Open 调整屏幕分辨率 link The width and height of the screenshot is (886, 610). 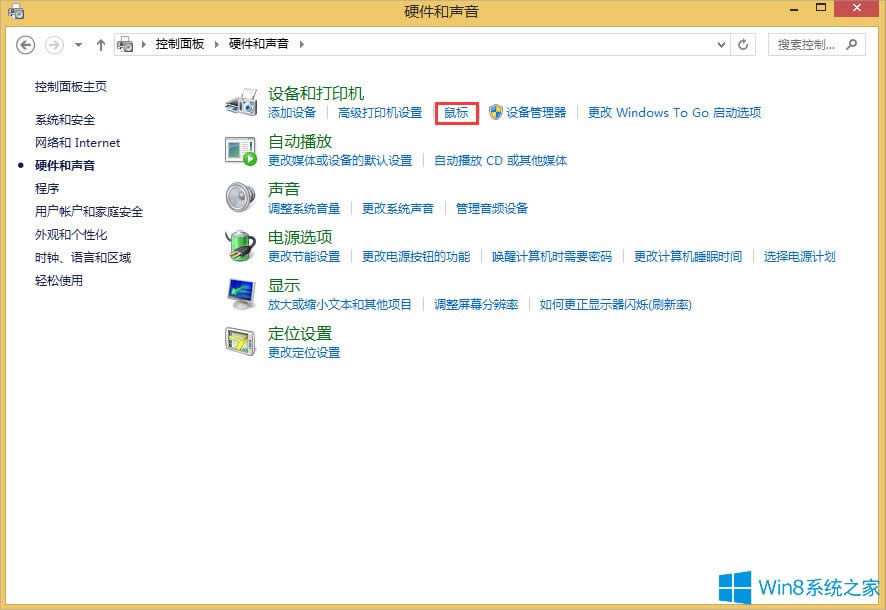(476, 305)
